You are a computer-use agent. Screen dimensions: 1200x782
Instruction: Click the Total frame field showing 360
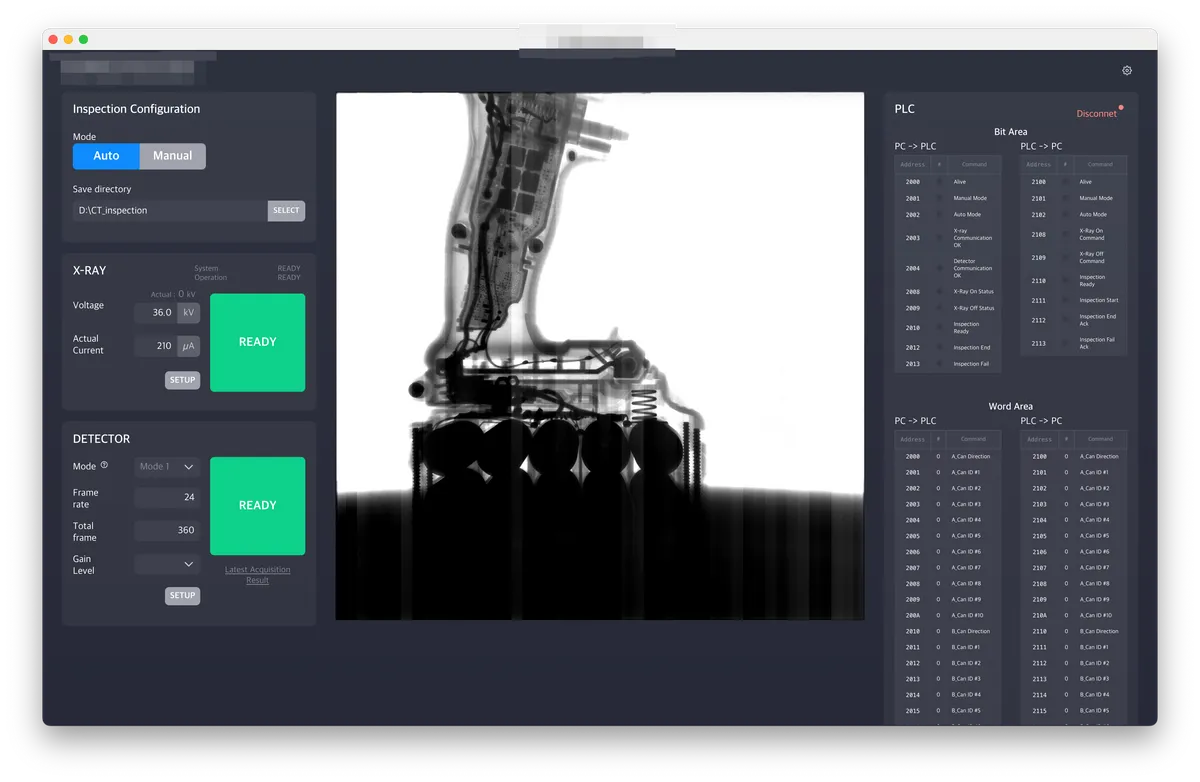tap(167, 530)
